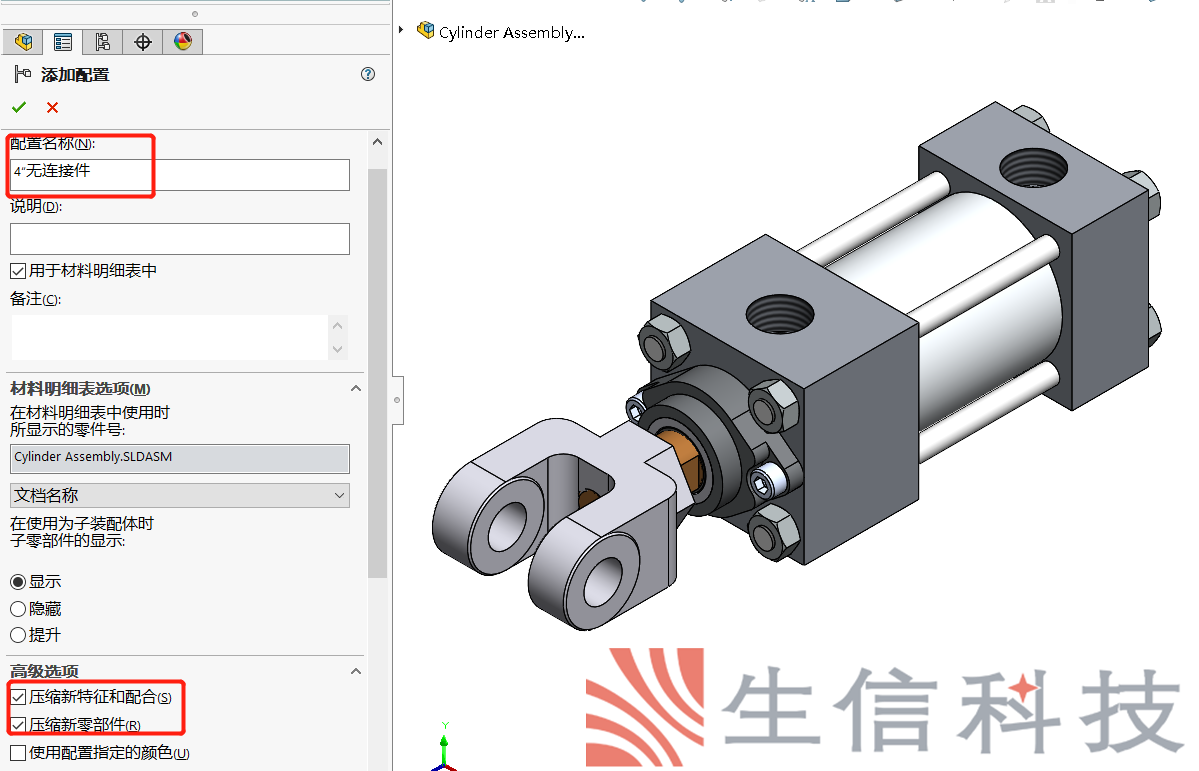Click the coordinate triad in viewport
Screen dimensions: 1199x771
coord(444,747)
